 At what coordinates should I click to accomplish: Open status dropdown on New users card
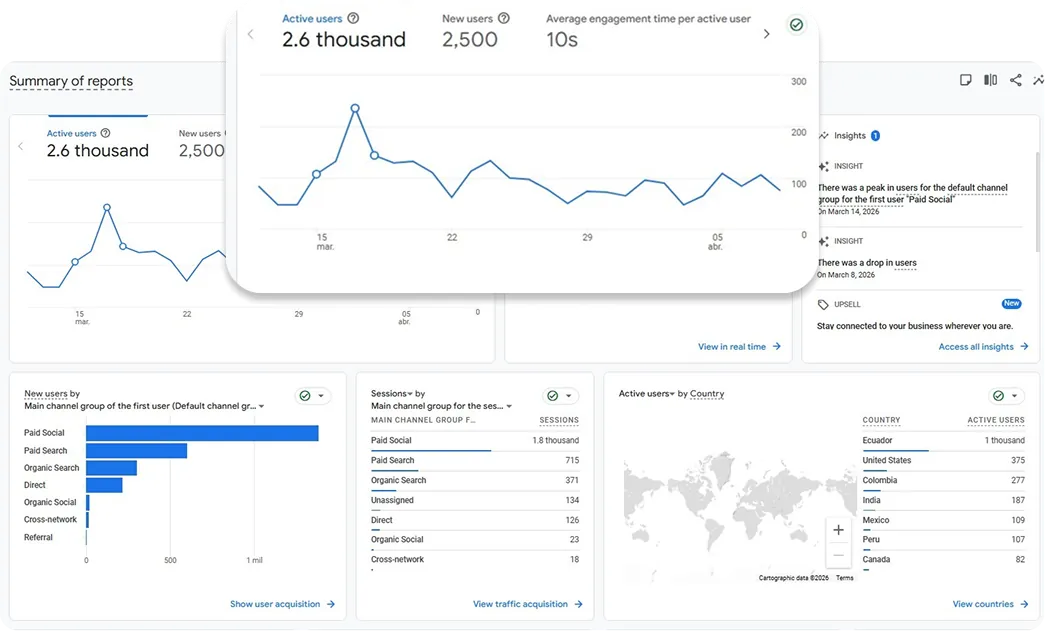point(312,396)
